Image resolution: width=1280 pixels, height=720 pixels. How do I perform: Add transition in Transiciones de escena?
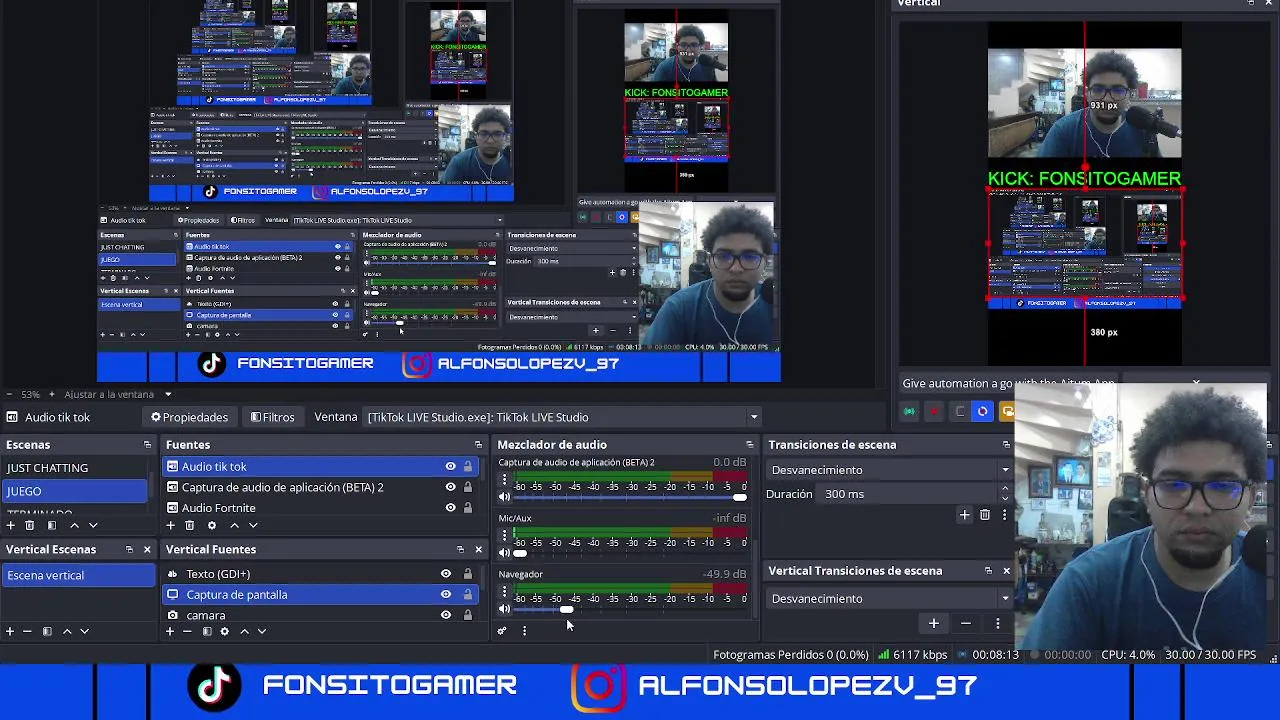pyautogui.click(x=964, y=515)
